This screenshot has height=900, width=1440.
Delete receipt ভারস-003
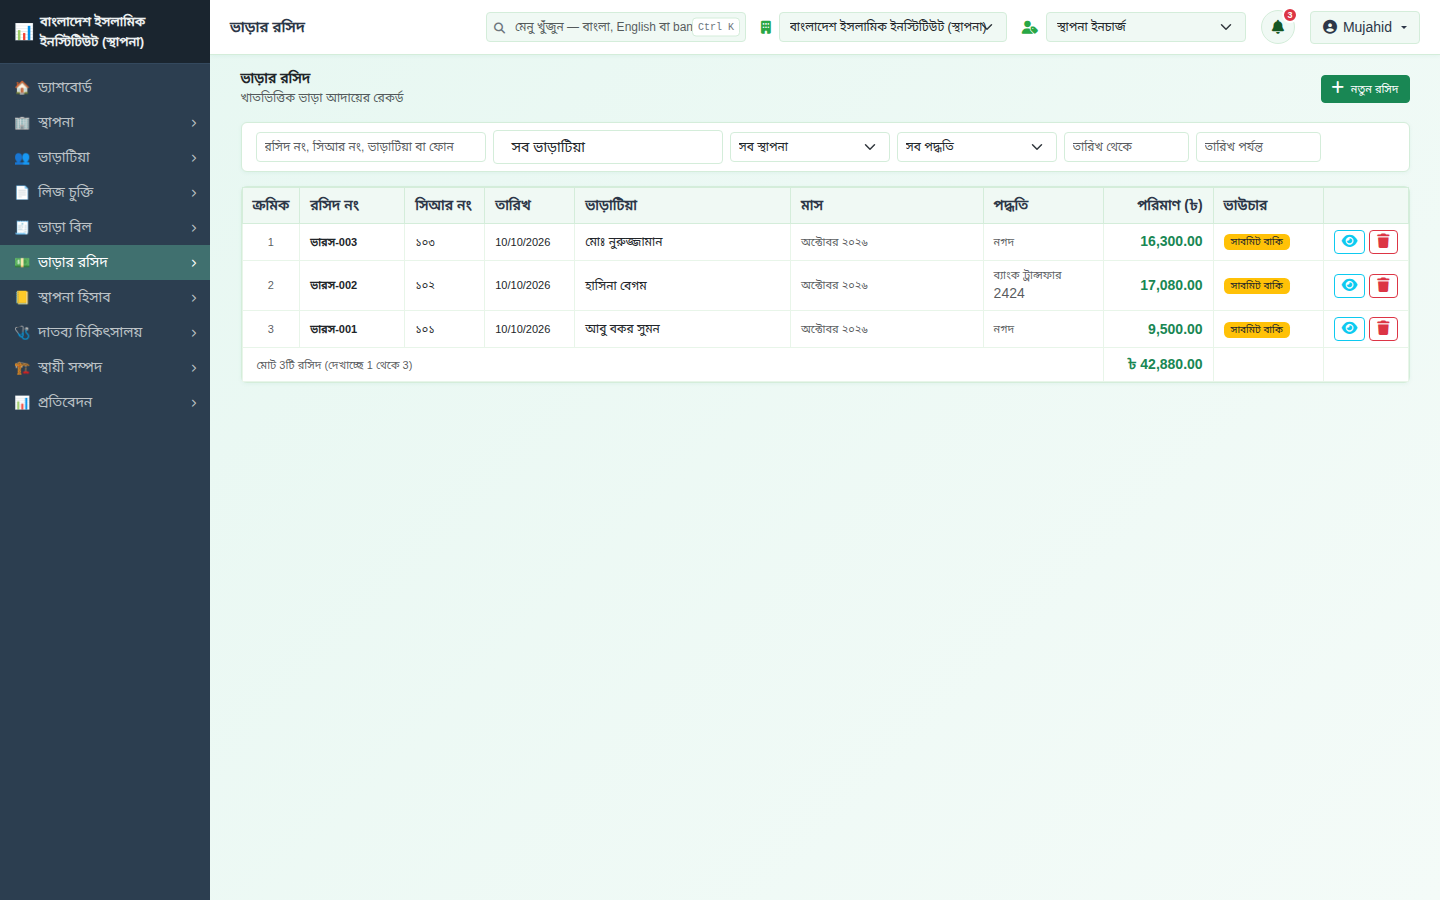click(1383, 242)
